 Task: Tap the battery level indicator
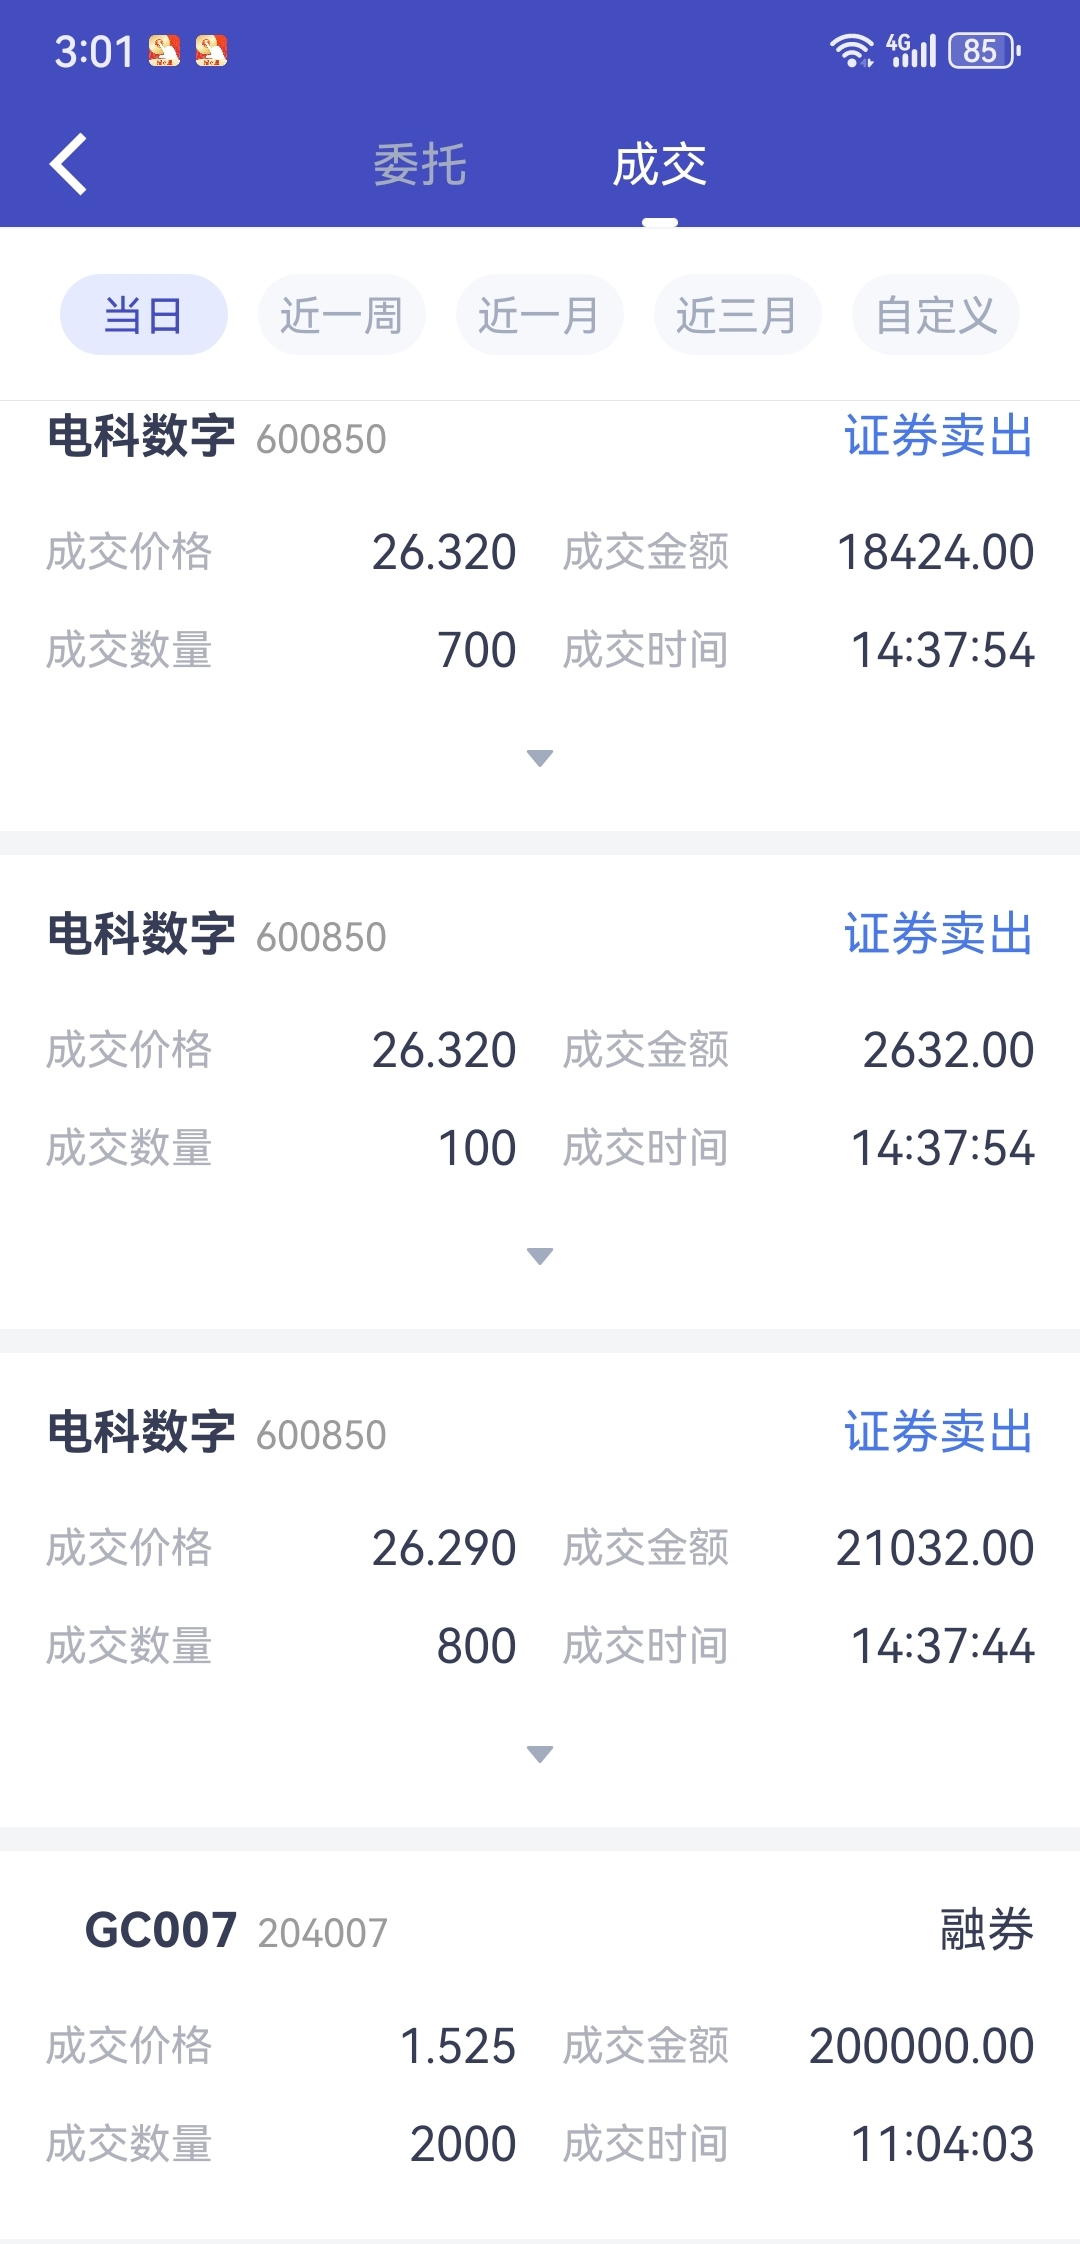tap(984, 50)
